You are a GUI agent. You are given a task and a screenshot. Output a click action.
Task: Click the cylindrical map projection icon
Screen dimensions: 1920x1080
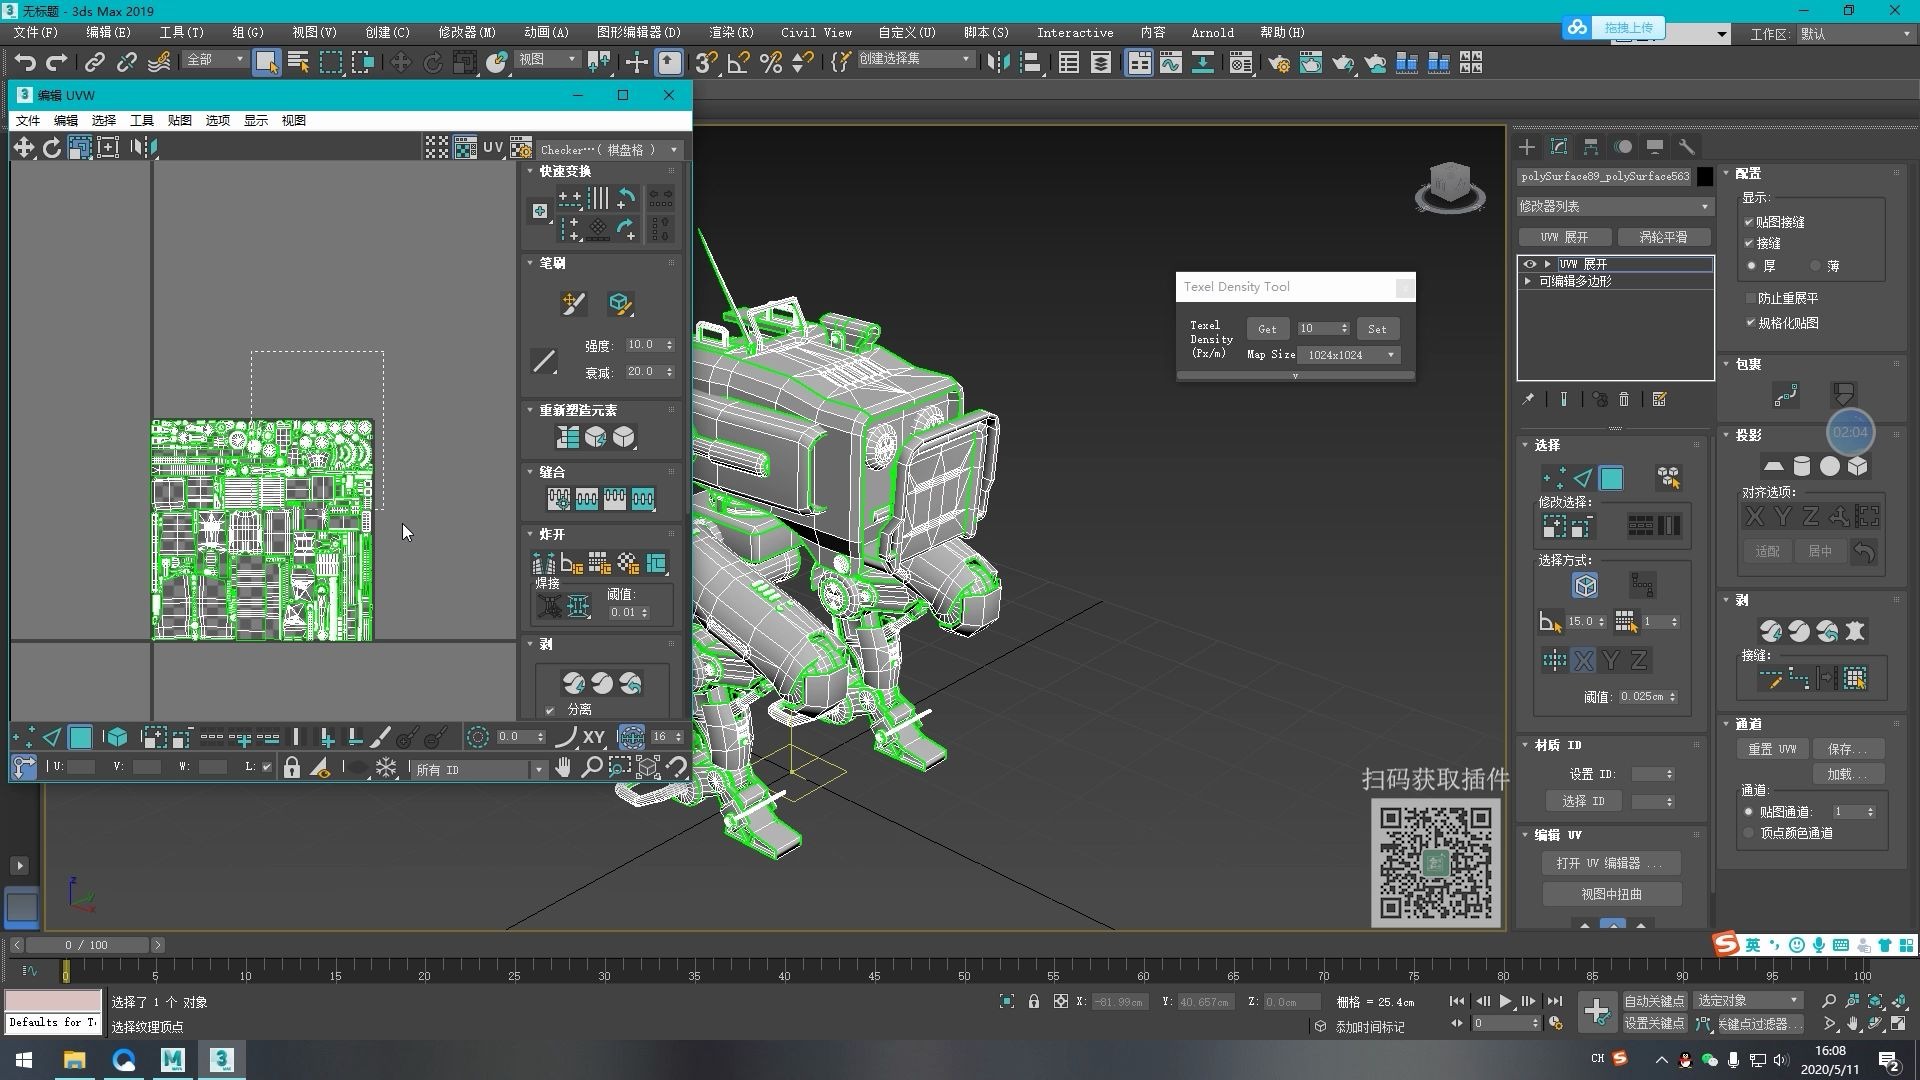coord(1801,466)
